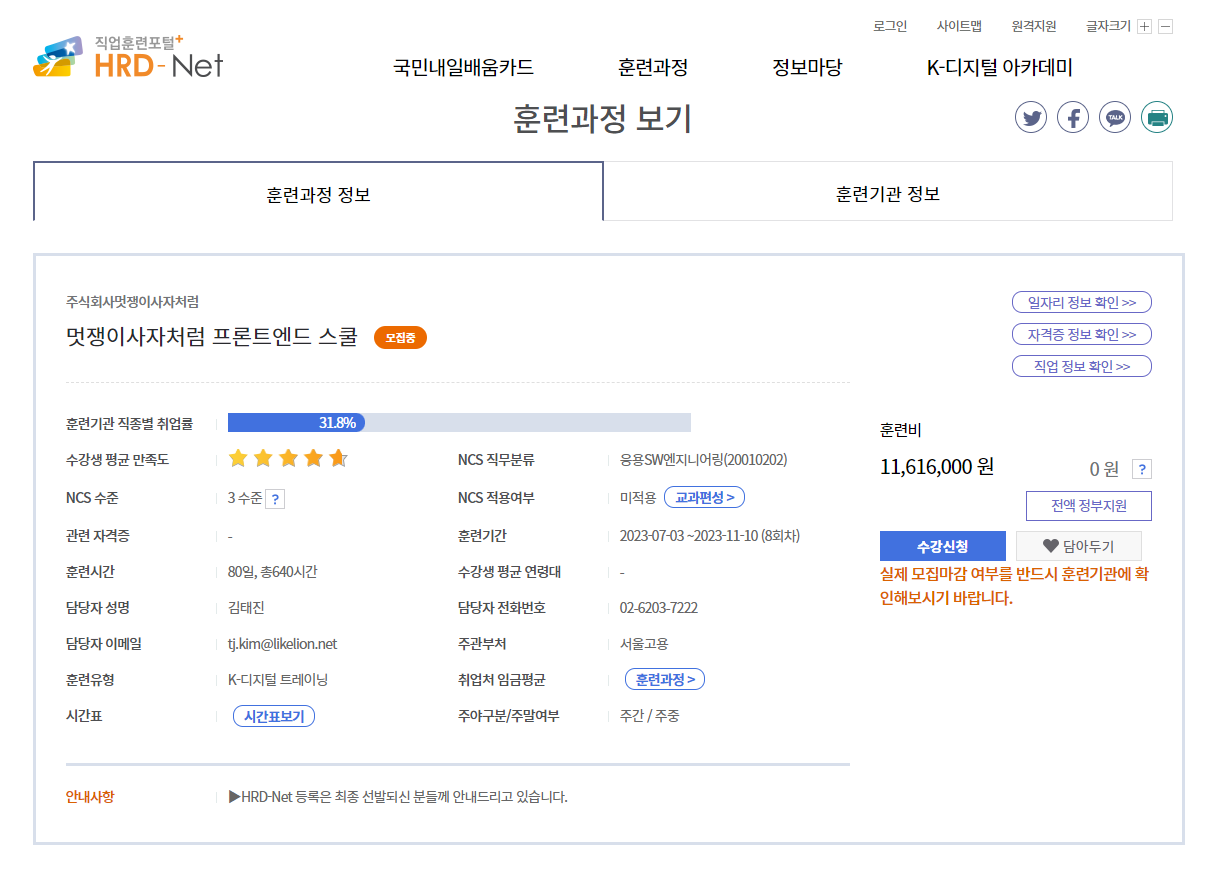Click the 훈련과정 보기 page heading

[x=602, y=119]
